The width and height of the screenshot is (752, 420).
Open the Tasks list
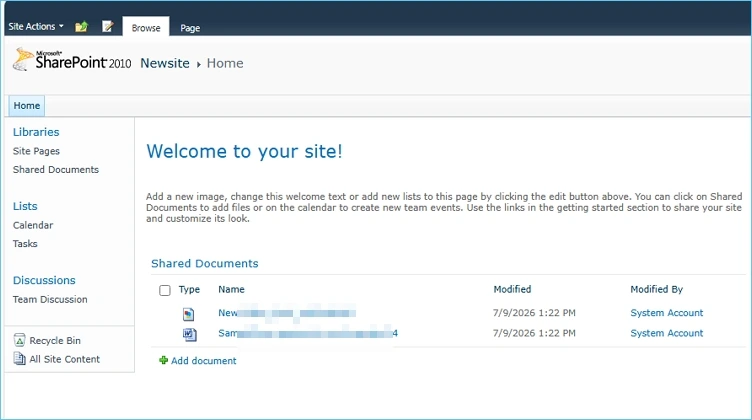click(25, 244)
